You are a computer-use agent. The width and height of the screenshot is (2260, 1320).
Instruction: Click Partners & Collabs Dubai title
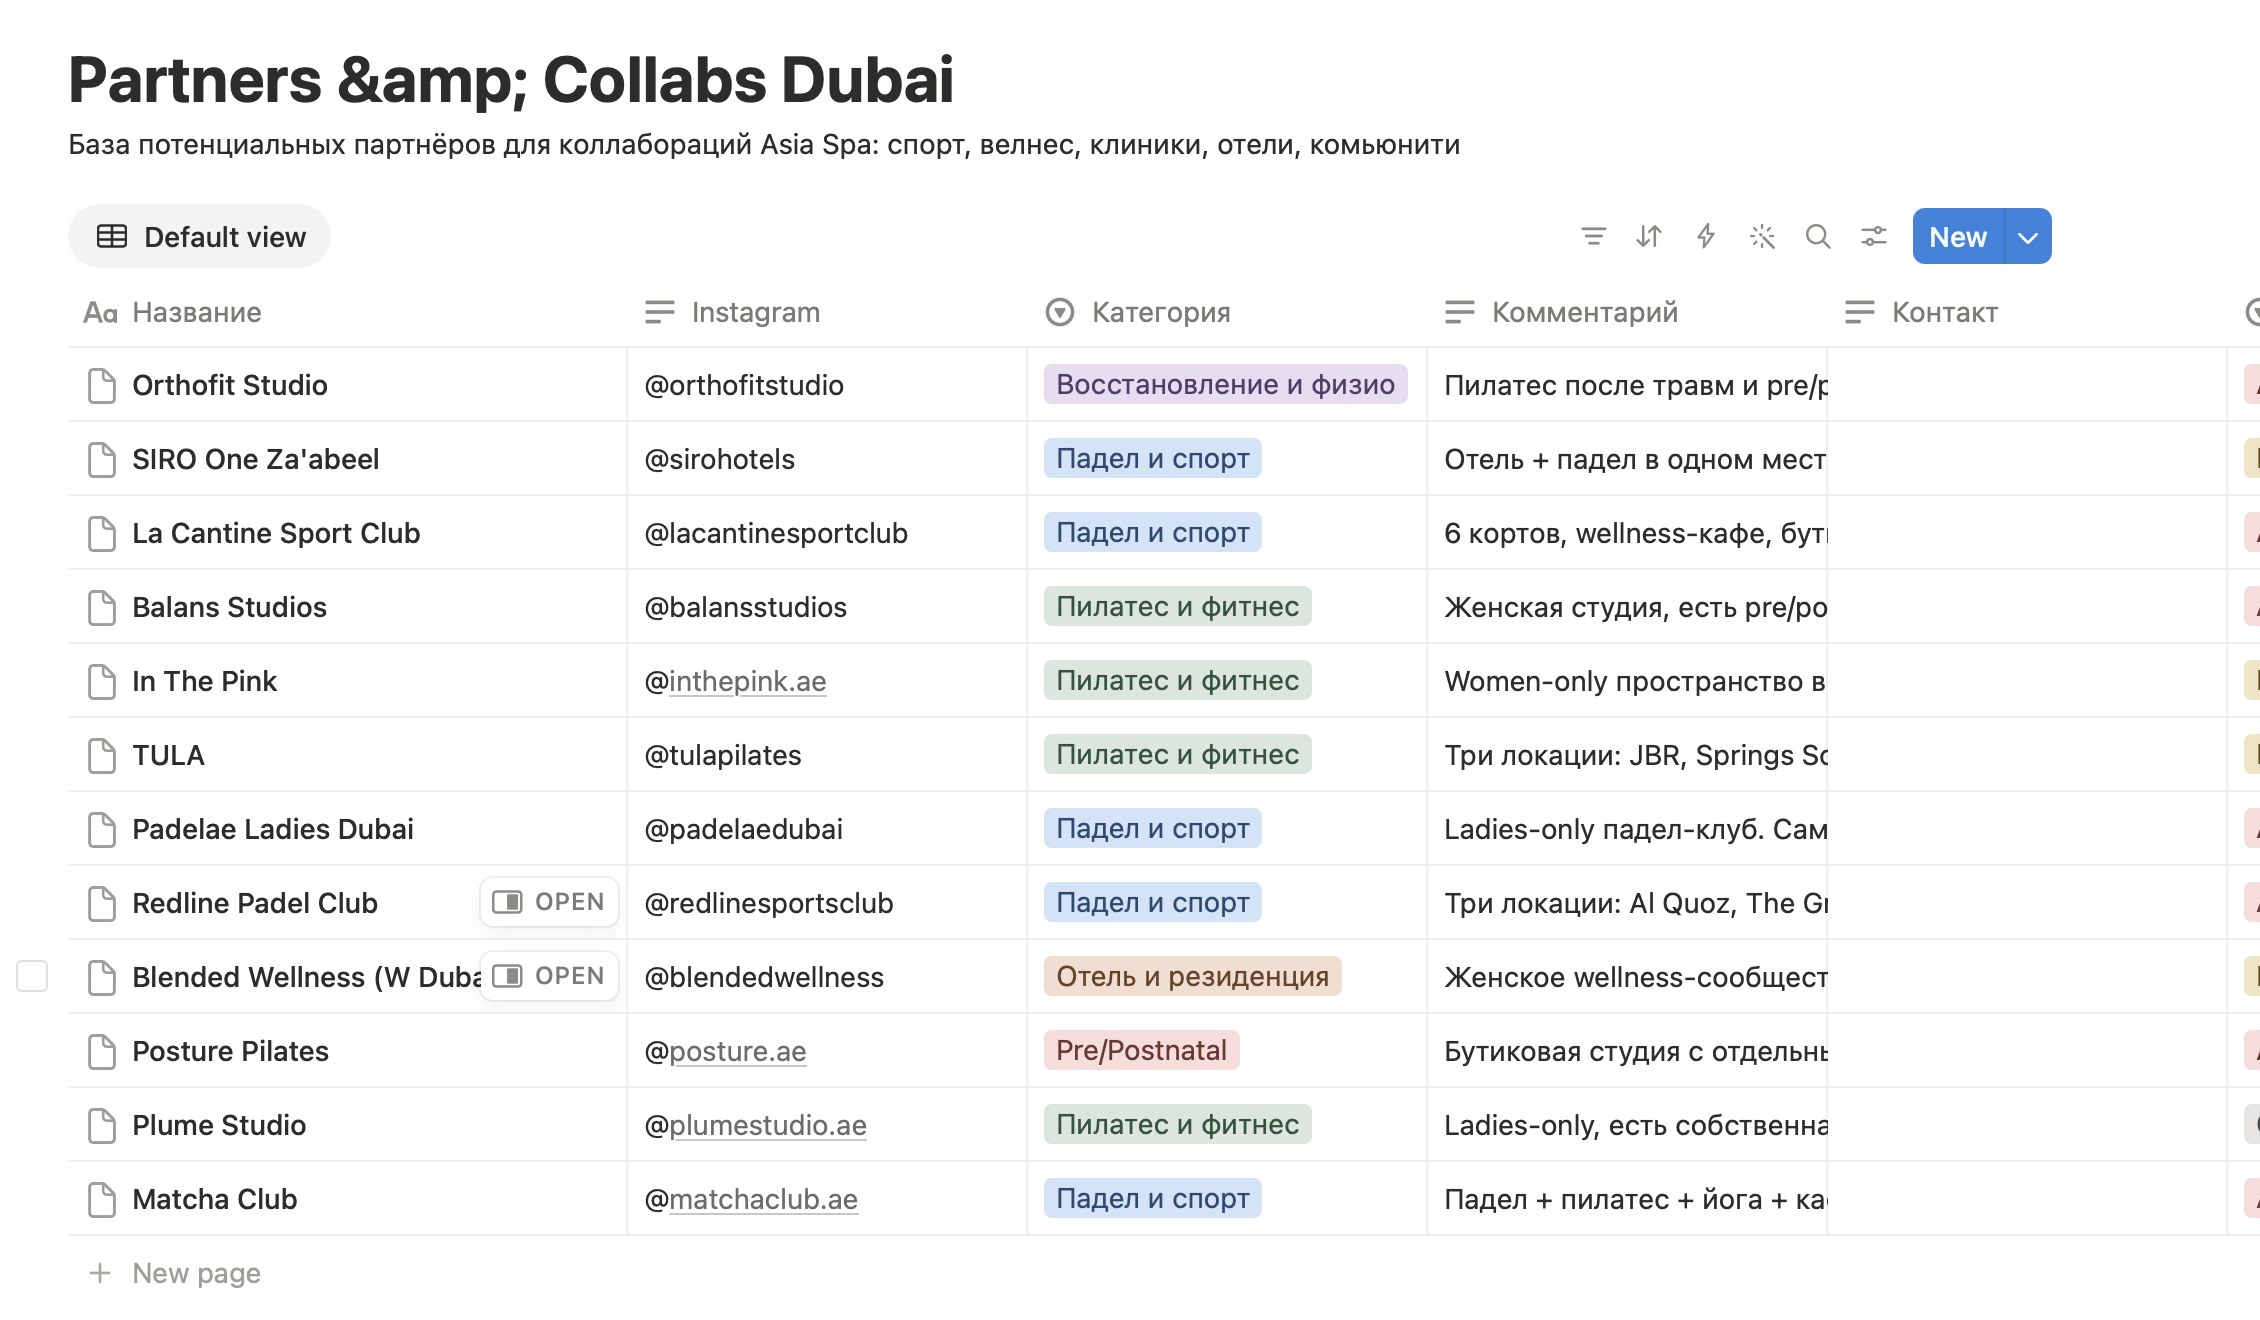pos(511,80)
